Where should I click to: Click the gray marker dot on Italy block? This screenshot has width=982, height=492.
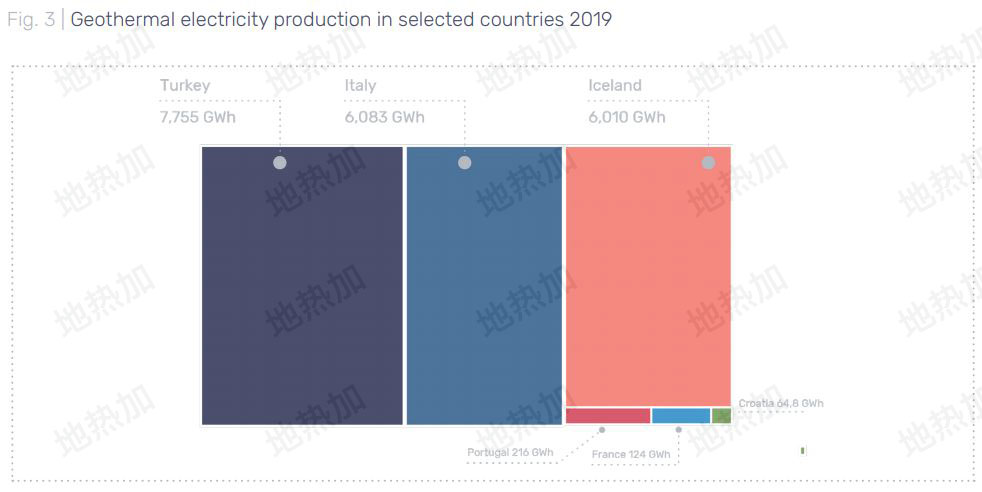(464, 162)
